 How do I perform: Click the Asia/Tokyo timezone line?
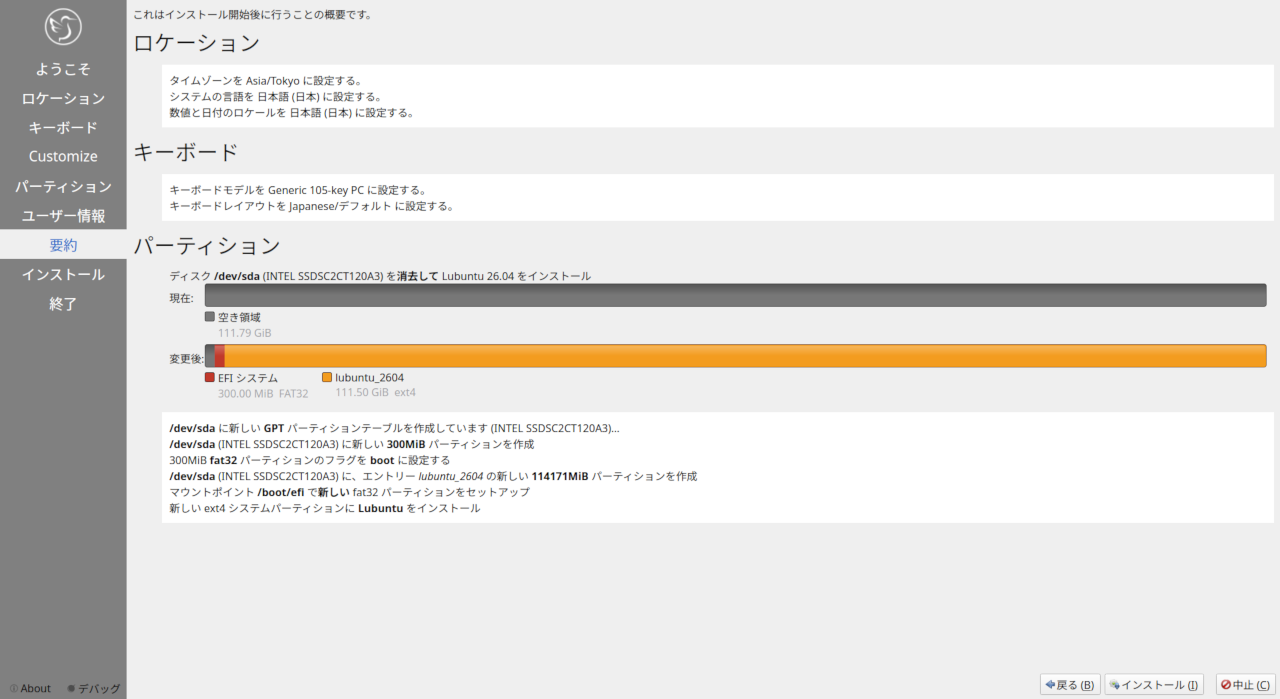(265, 81)
